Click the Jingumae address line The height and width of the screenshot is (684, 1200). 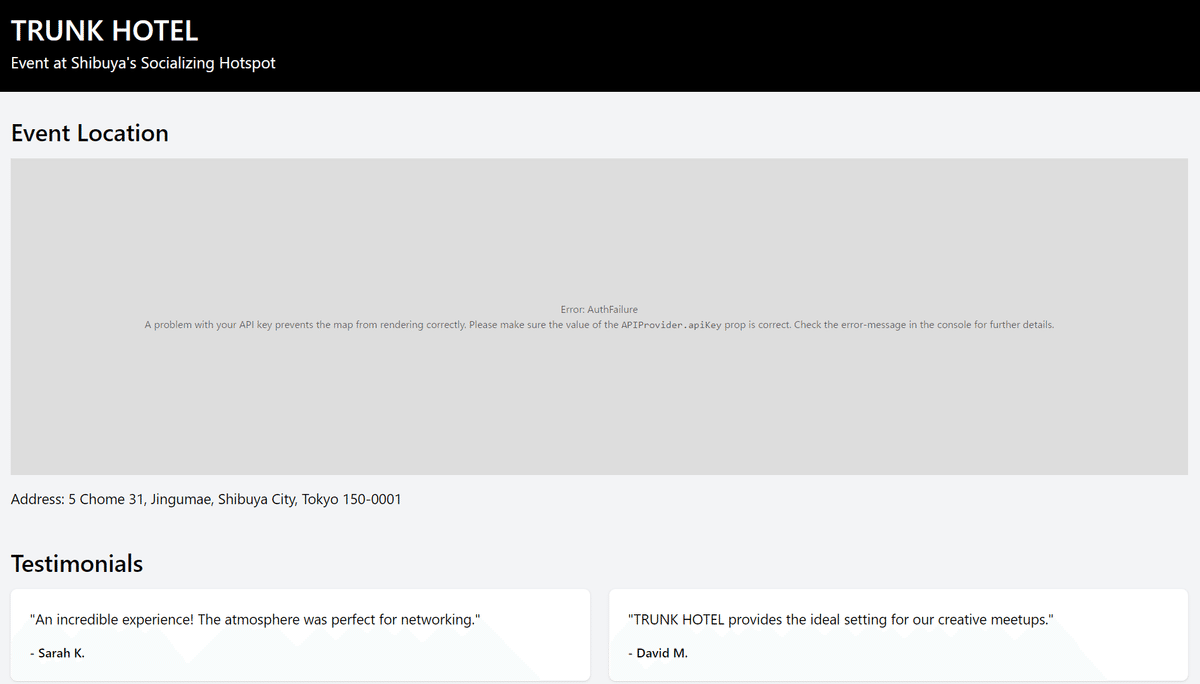[x=206, y=499]
